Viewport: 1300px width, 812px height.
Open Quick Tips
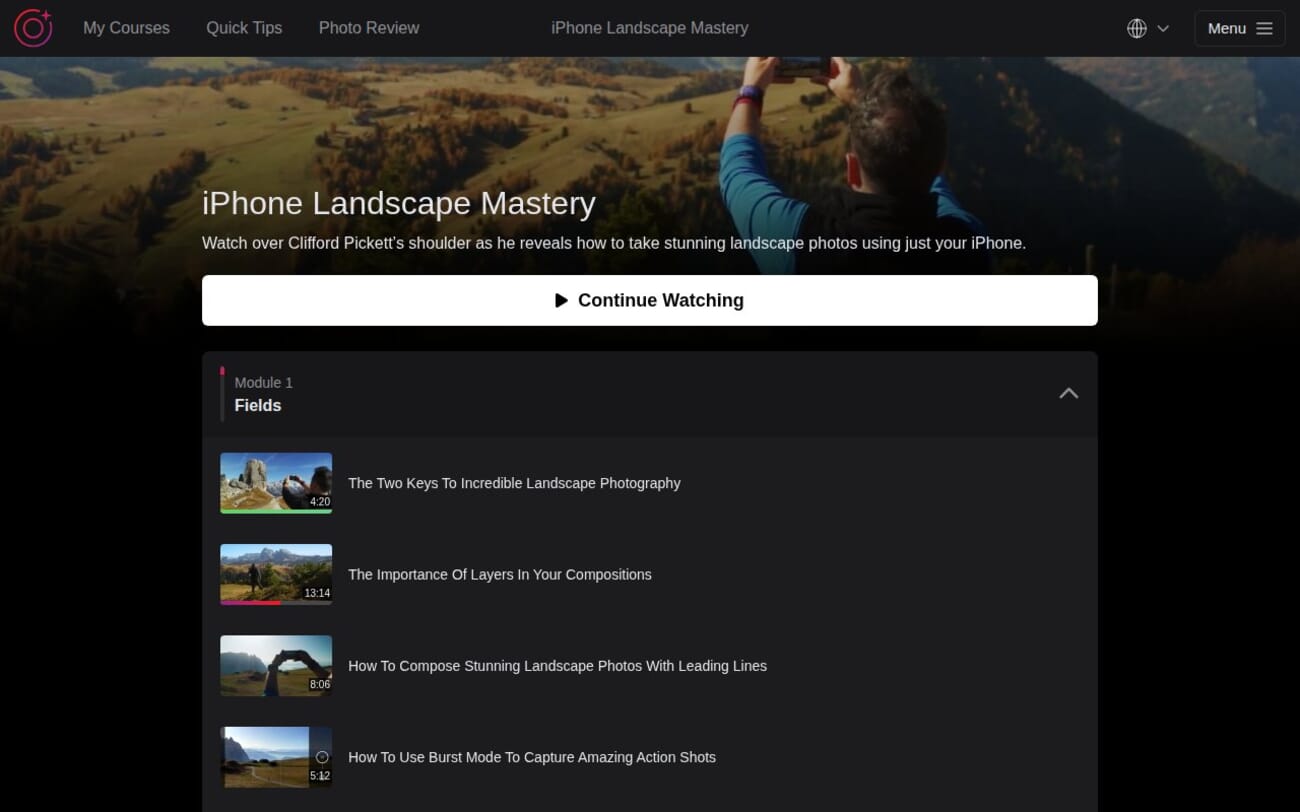tap(244, 28)
